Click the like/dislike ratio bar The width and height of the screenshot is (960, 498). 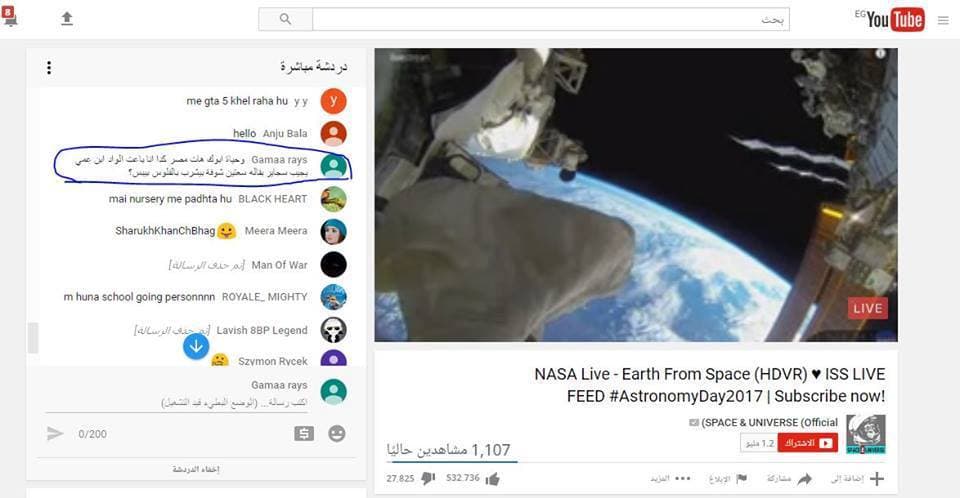[x=452, y=461]
